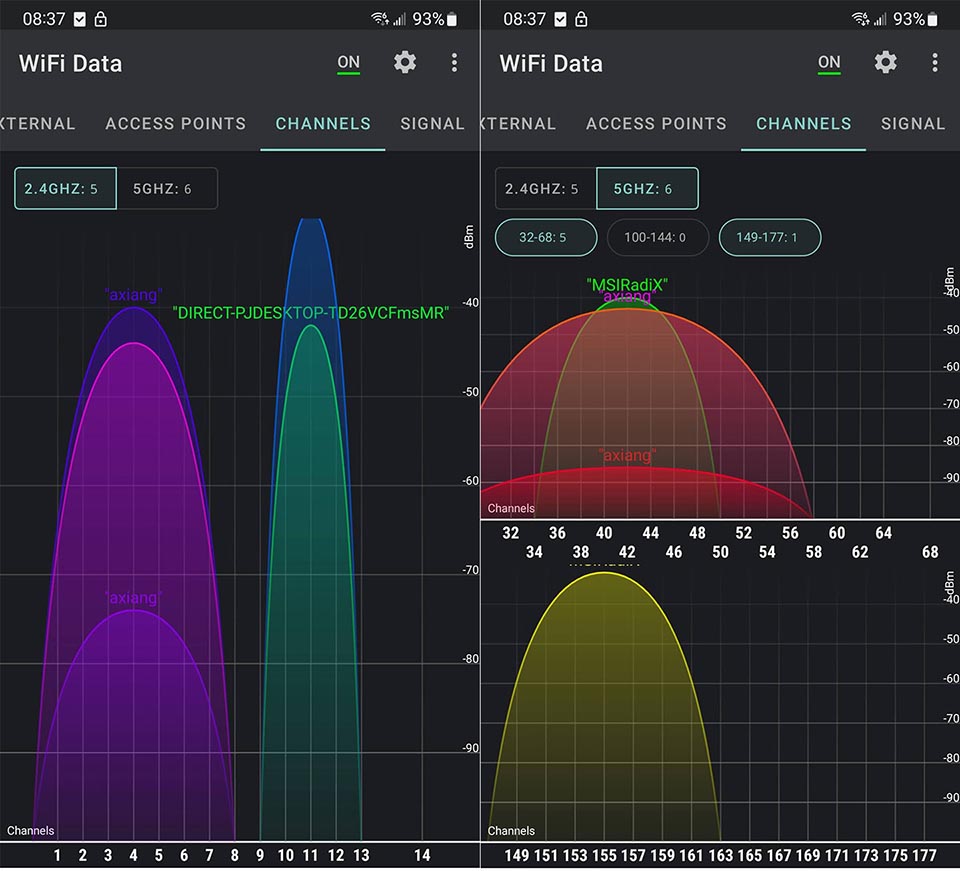Screen dimensions: 960x871
Task: Switch to Access Points tab on left screen
Action: pos(176,124)
